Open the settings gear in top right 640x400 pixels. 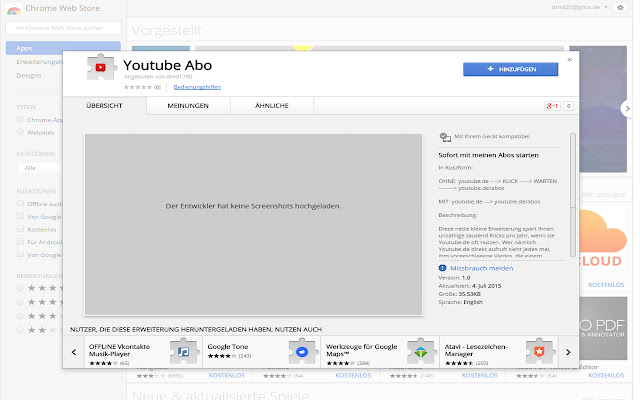(x=620, y=7)
